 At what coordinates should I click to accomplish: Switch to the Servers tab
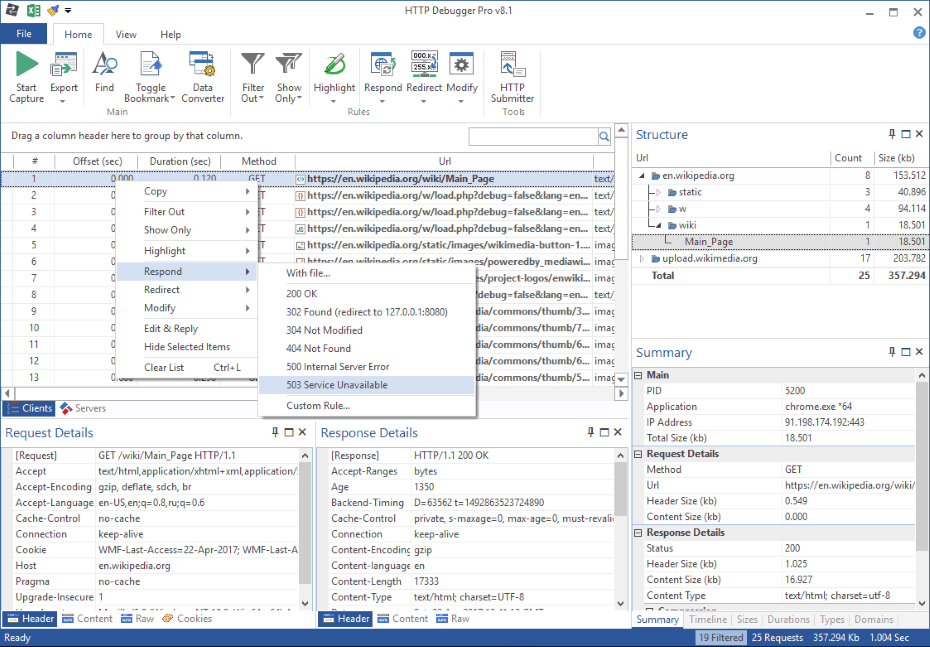point(83,408)
